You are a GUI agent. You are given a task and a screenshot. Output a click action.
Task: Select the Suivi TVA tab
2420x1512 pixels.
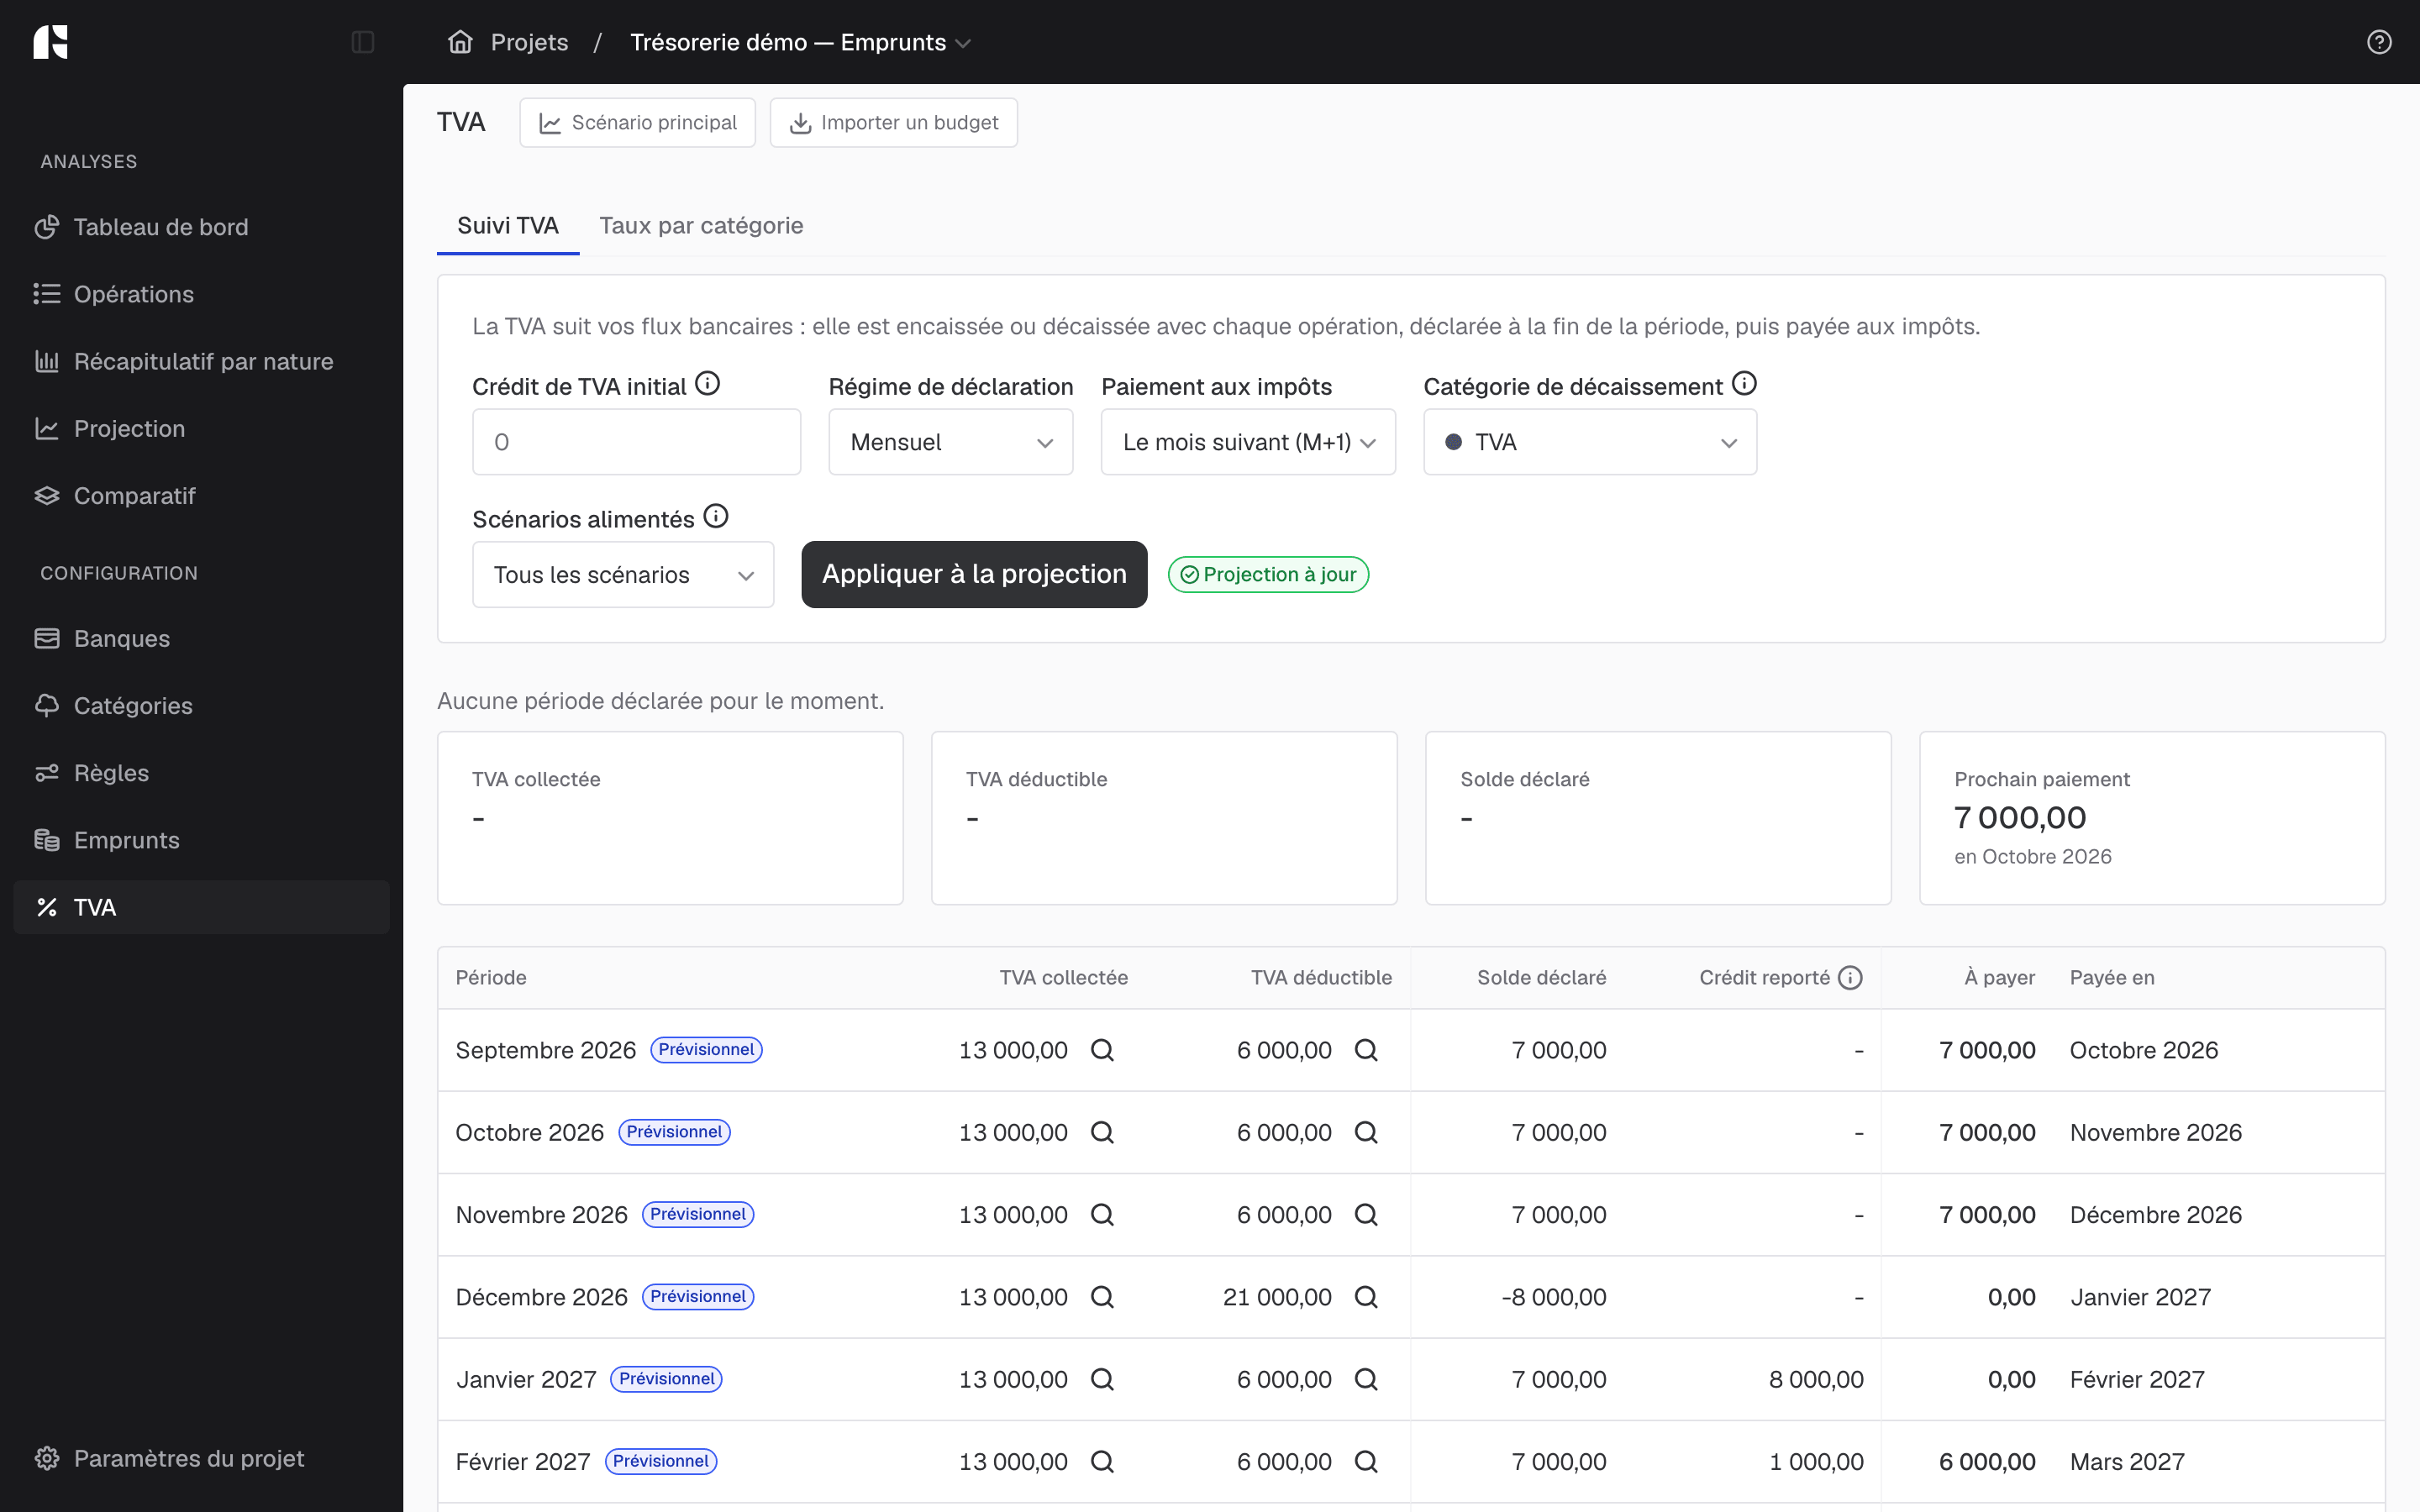(x=508, y=226)
